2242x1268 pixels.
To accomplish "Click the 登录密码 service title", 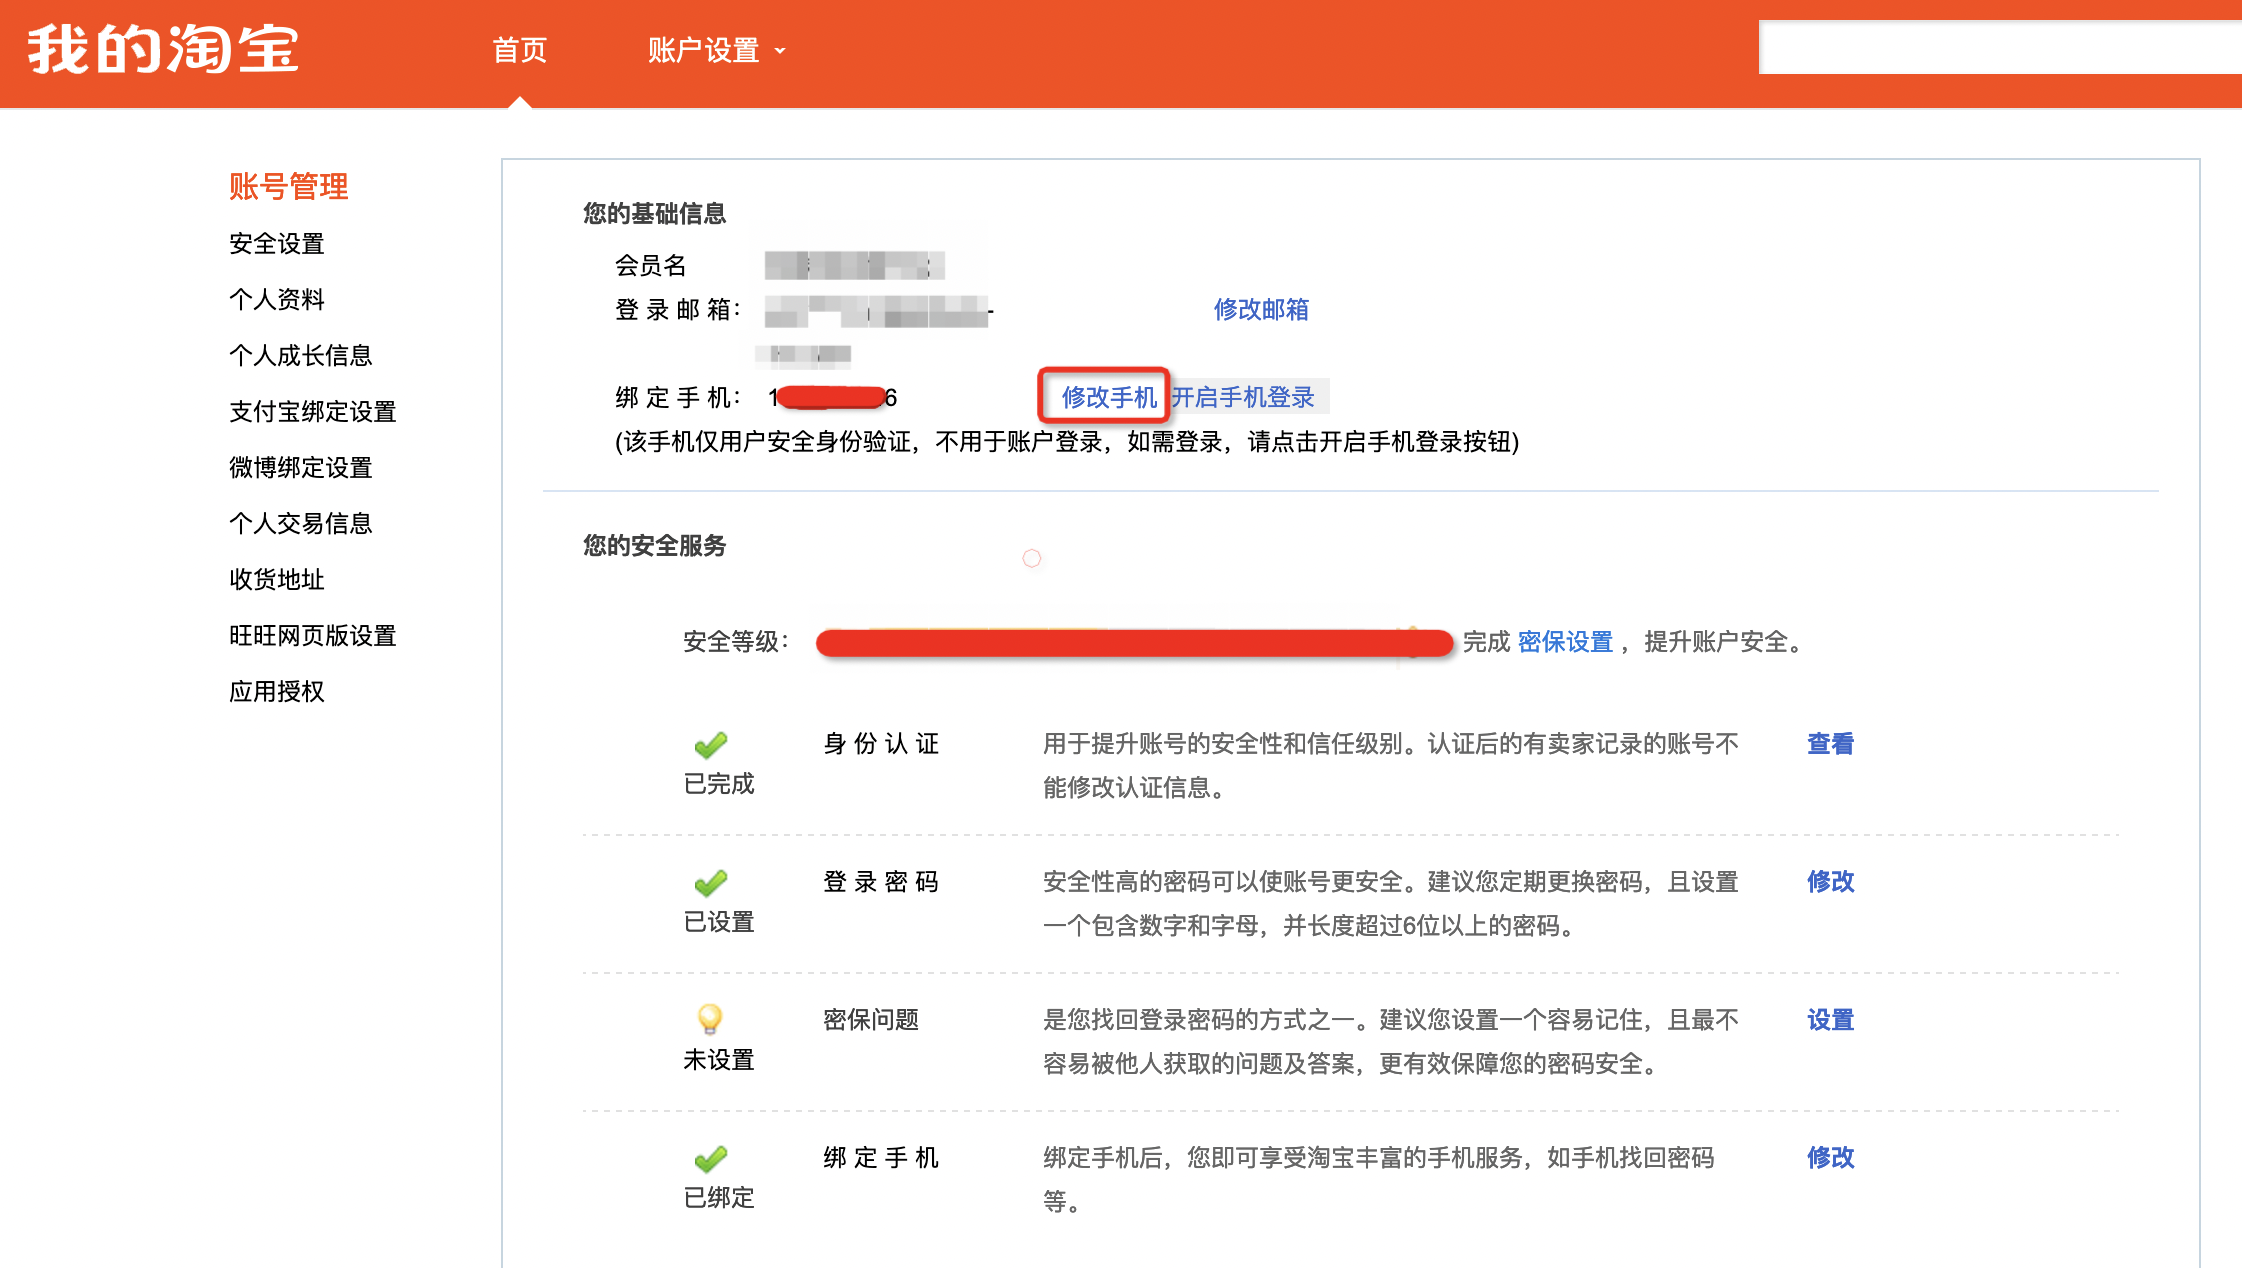I will tap(881, 882).
